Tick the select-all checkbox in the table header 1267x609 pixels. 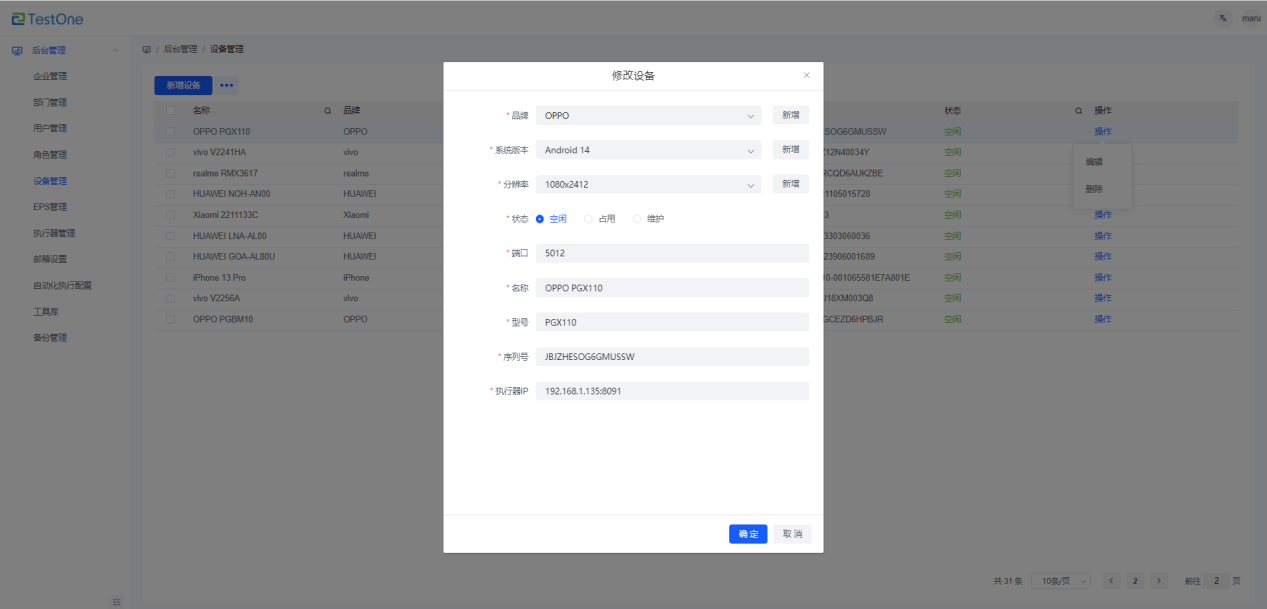click(x=171, y=110)
